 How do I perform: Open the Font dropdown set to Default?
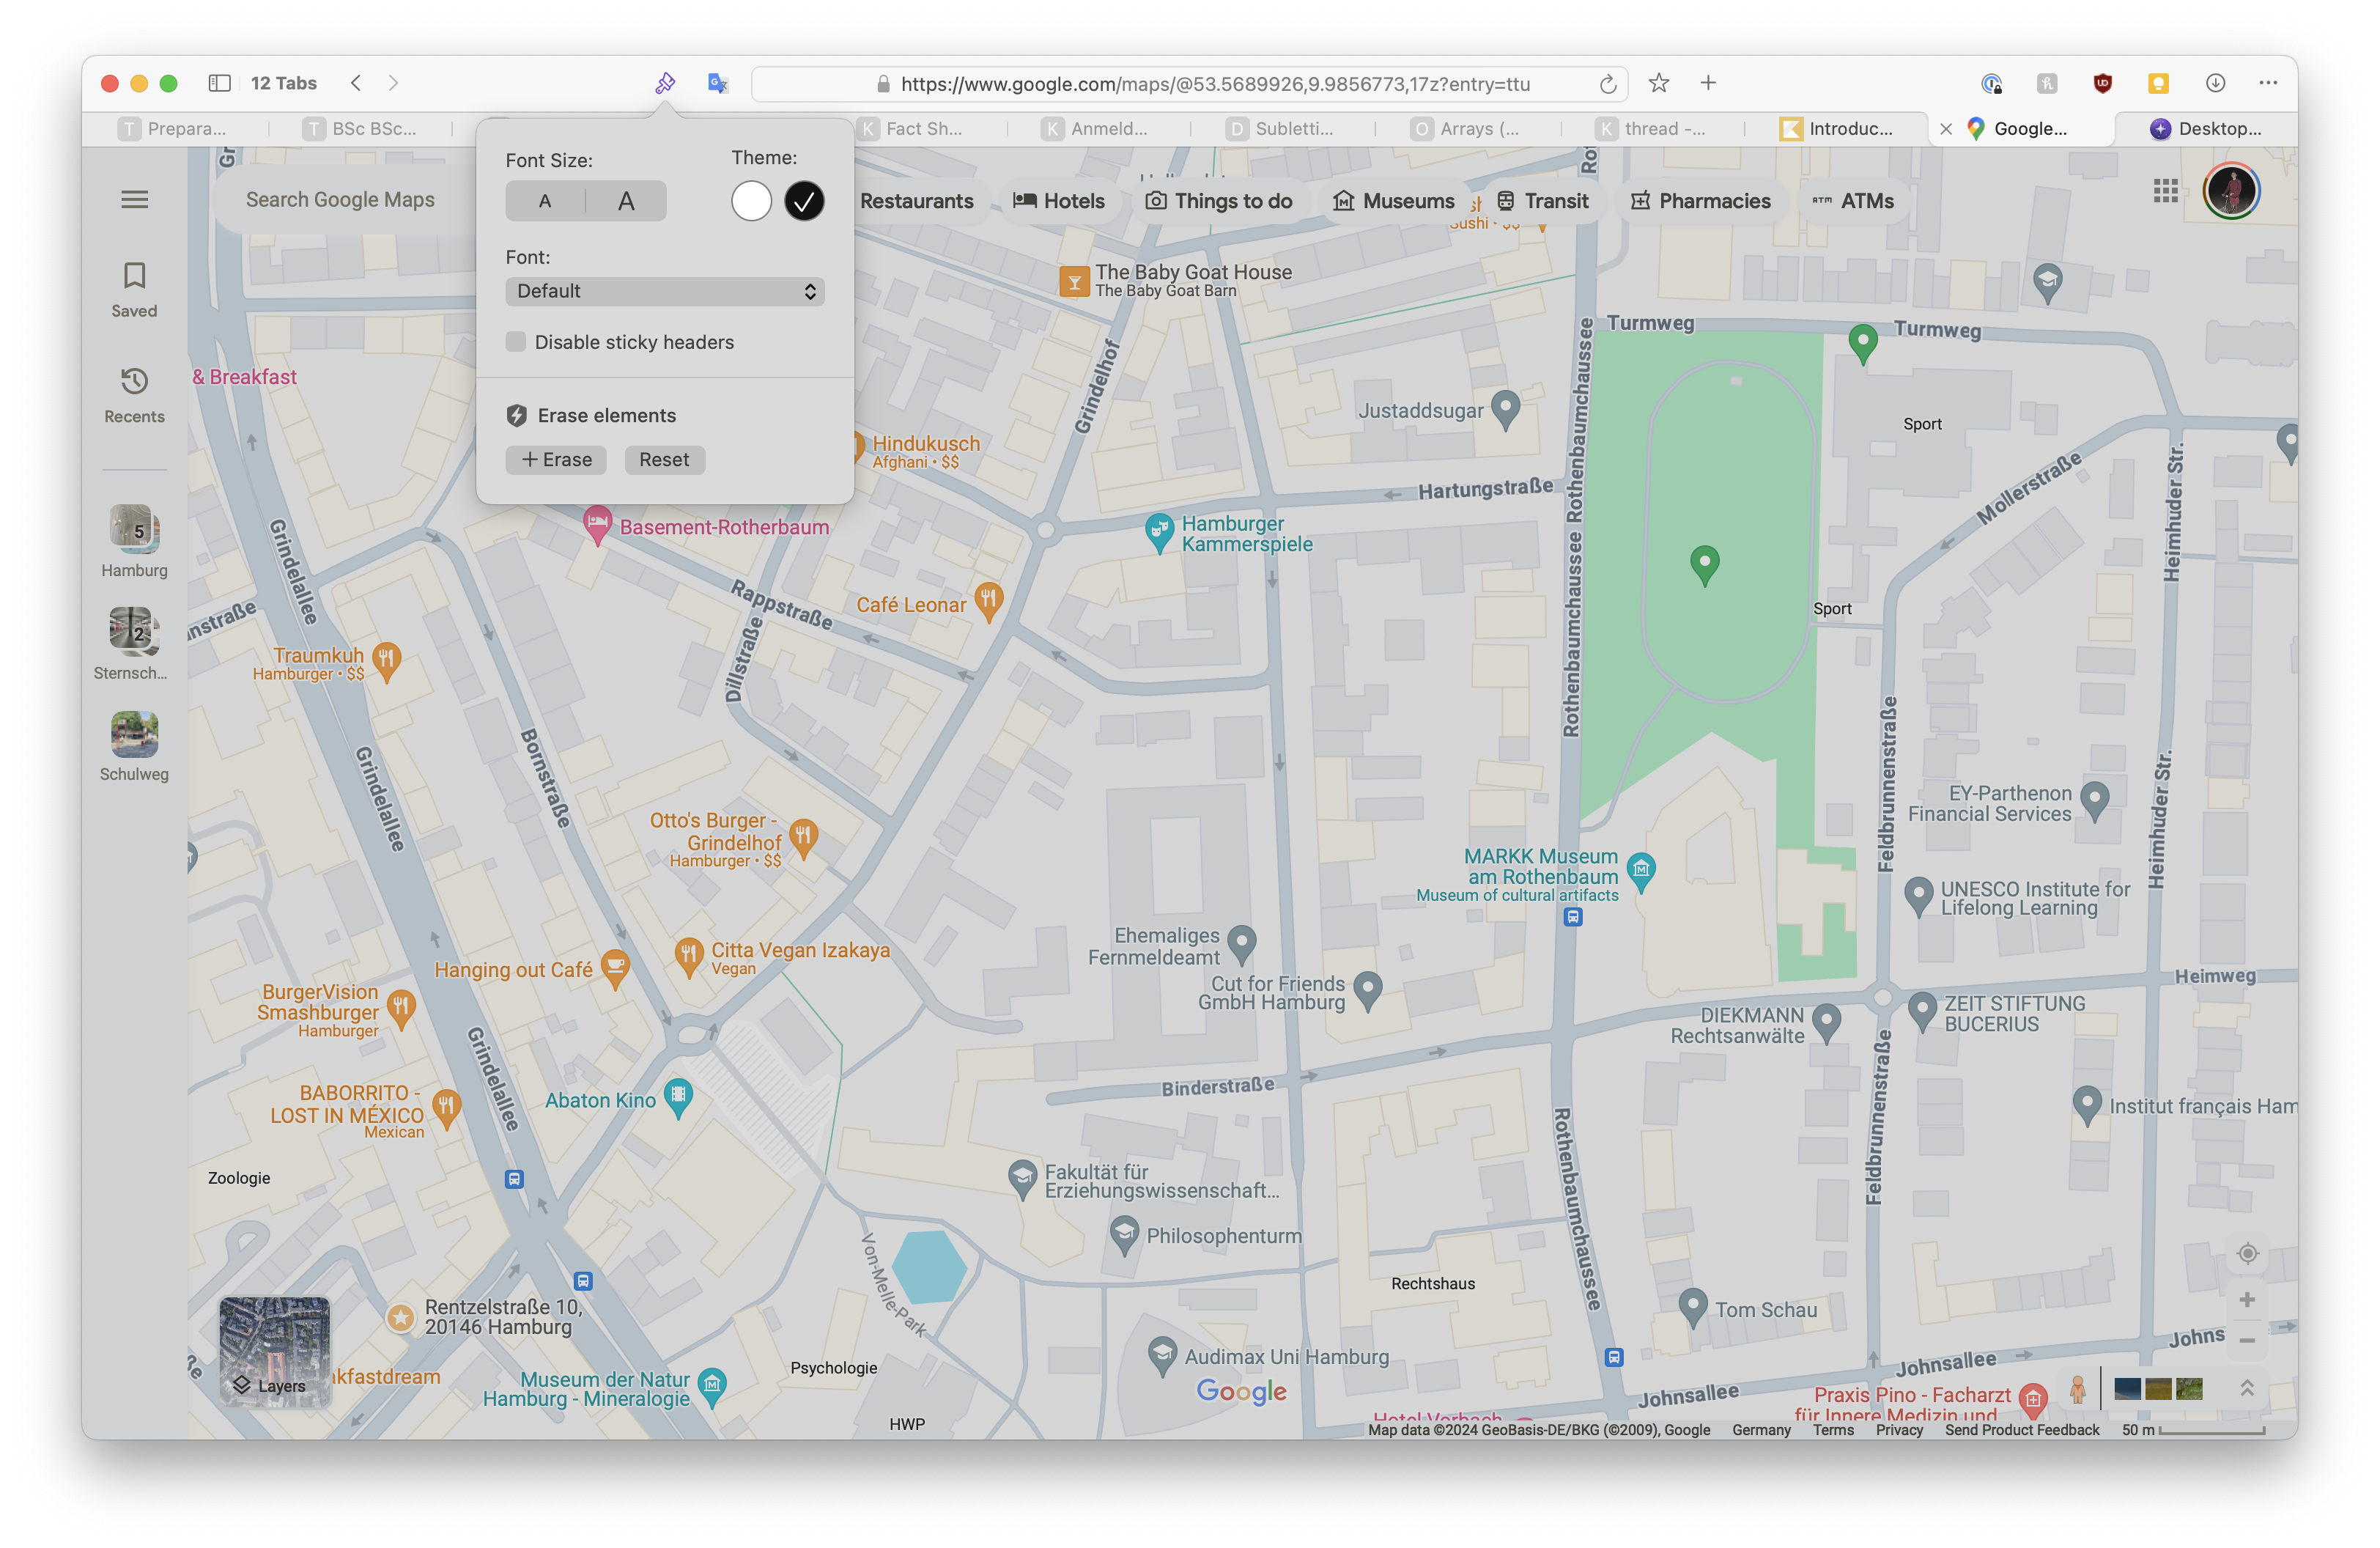665,291
